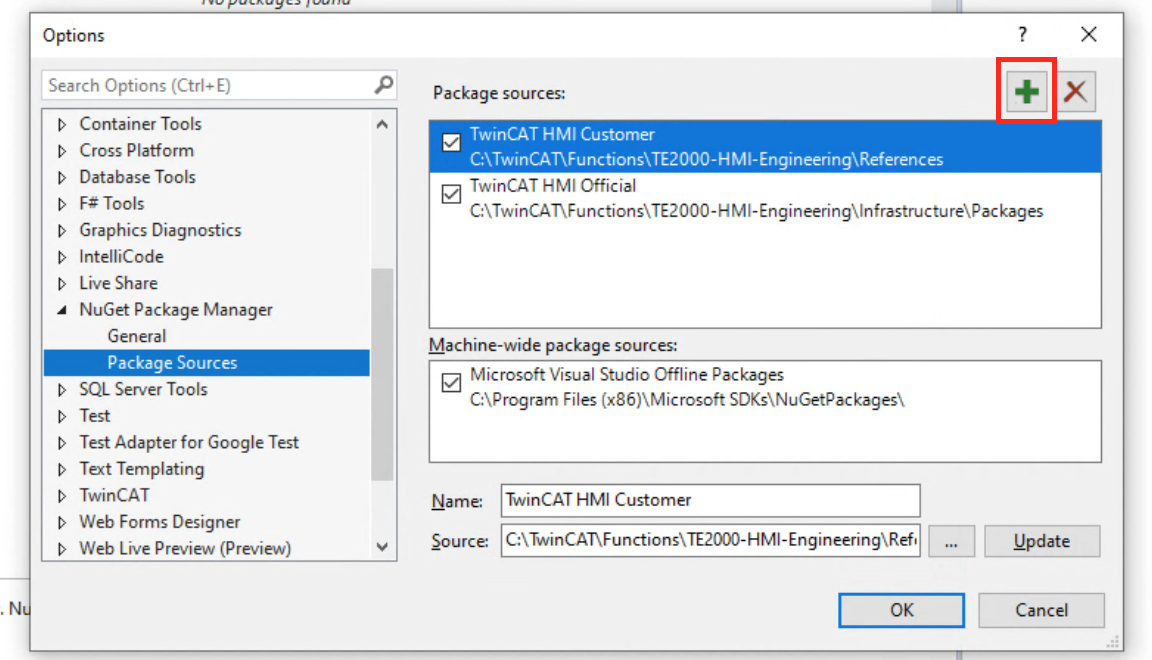
Task: Toggle TwinCAT HMI Official source checkbox
Action: [x=451, y=194]
